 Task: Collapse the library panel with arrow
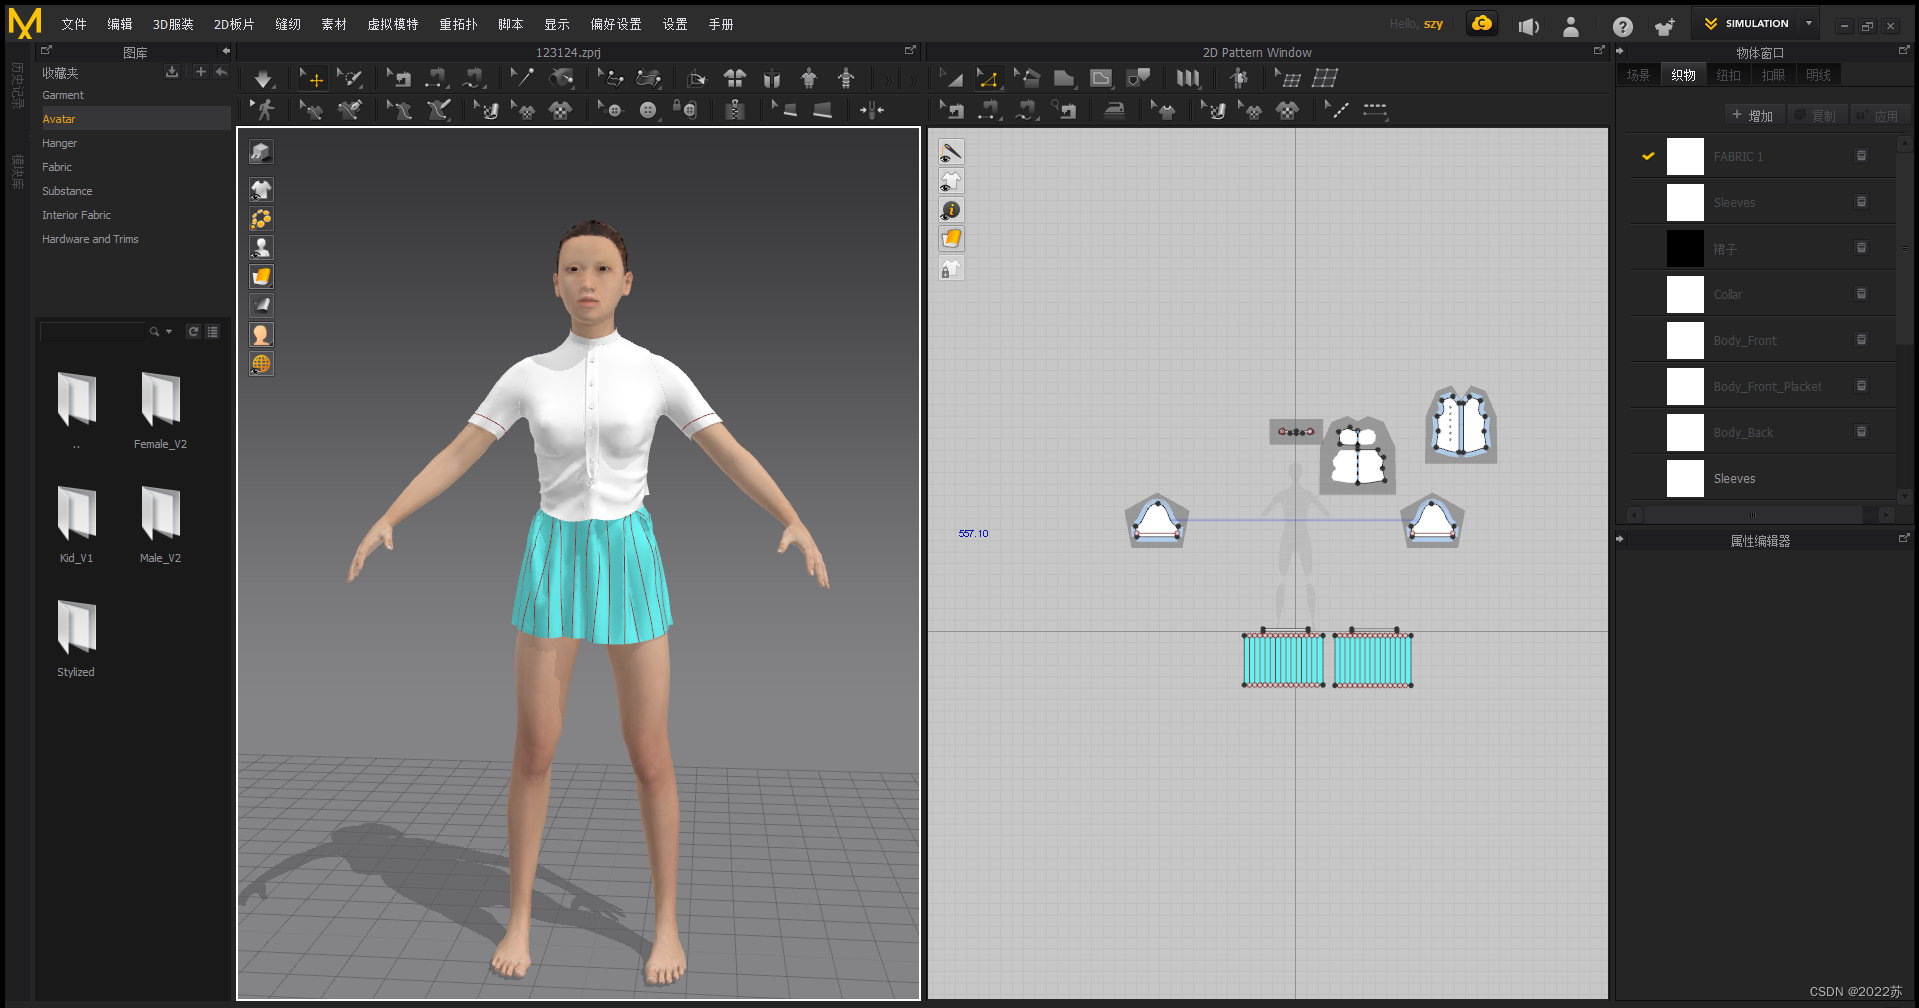pyautogui.click(x=226, y=51)
